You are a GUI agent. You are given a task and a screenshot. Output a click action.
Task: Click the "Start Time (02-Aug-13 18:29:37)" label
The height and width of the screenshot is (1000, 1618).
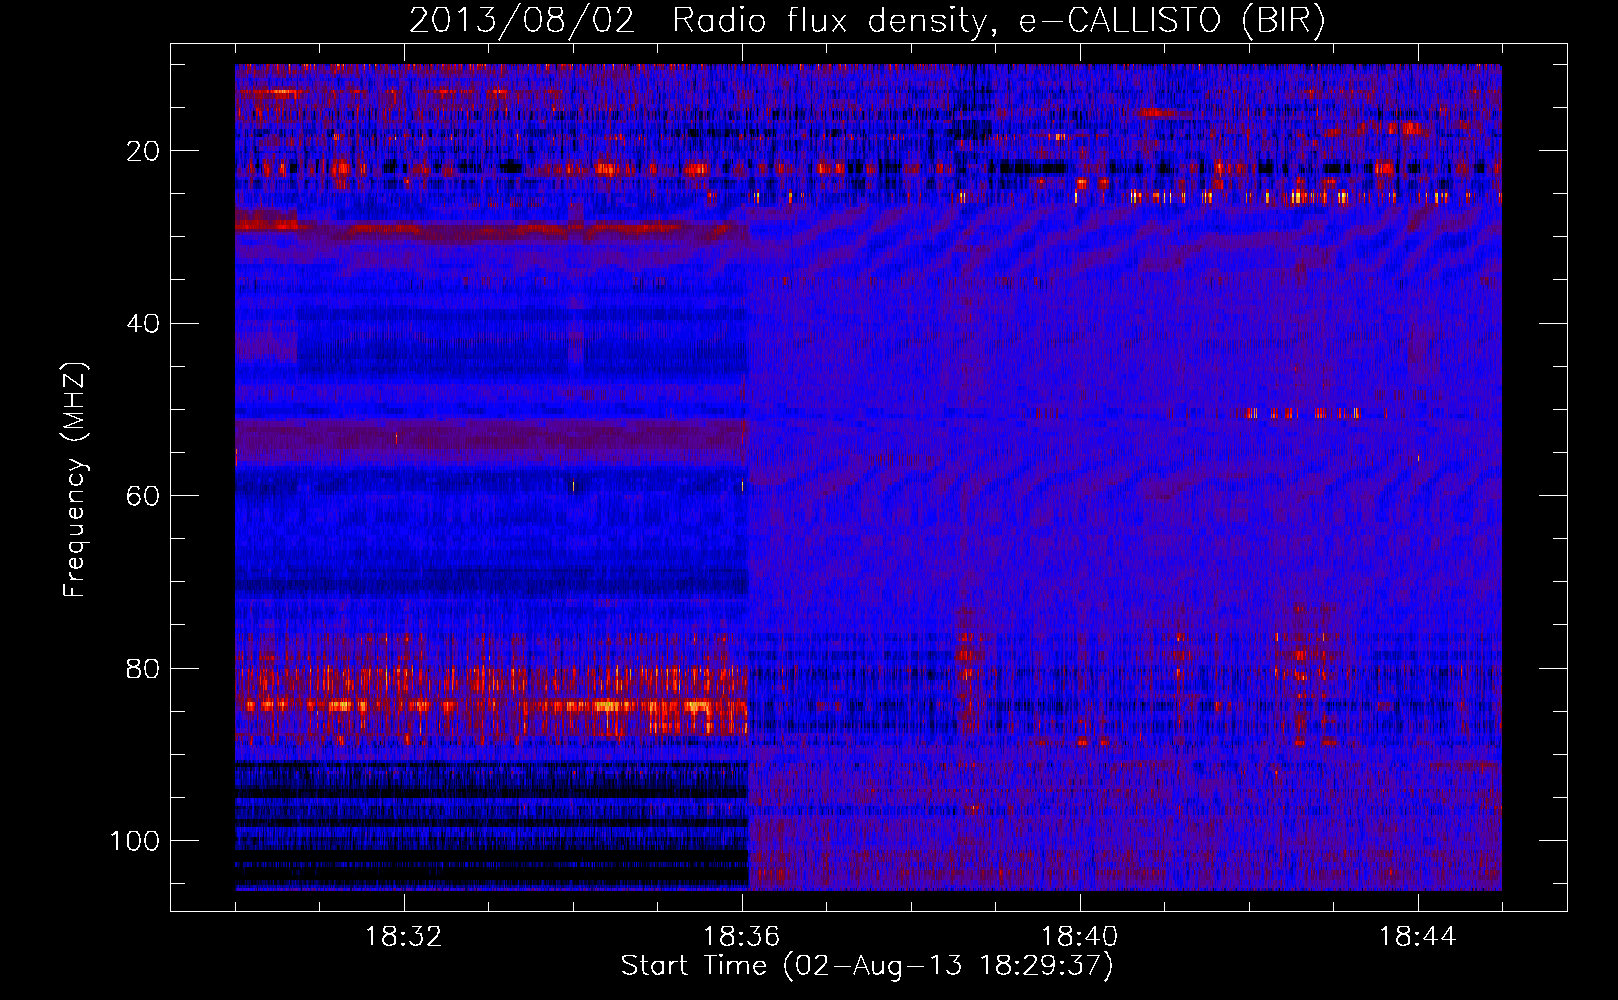[867, 966]
